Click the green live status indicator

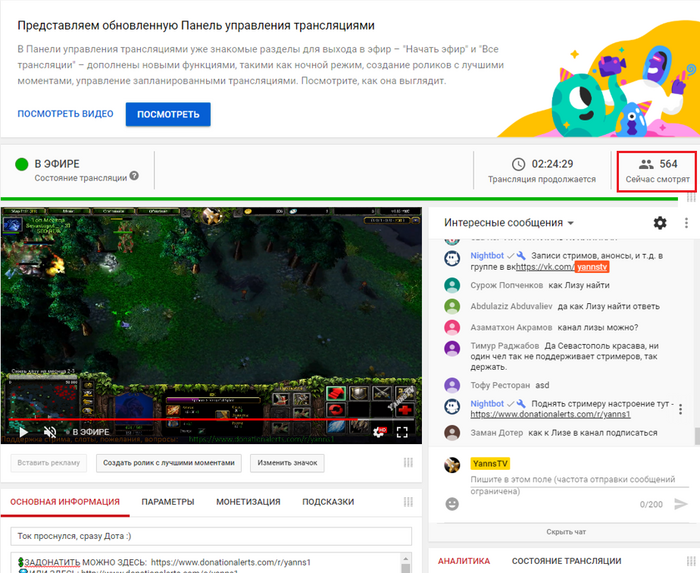pos(21,164)
